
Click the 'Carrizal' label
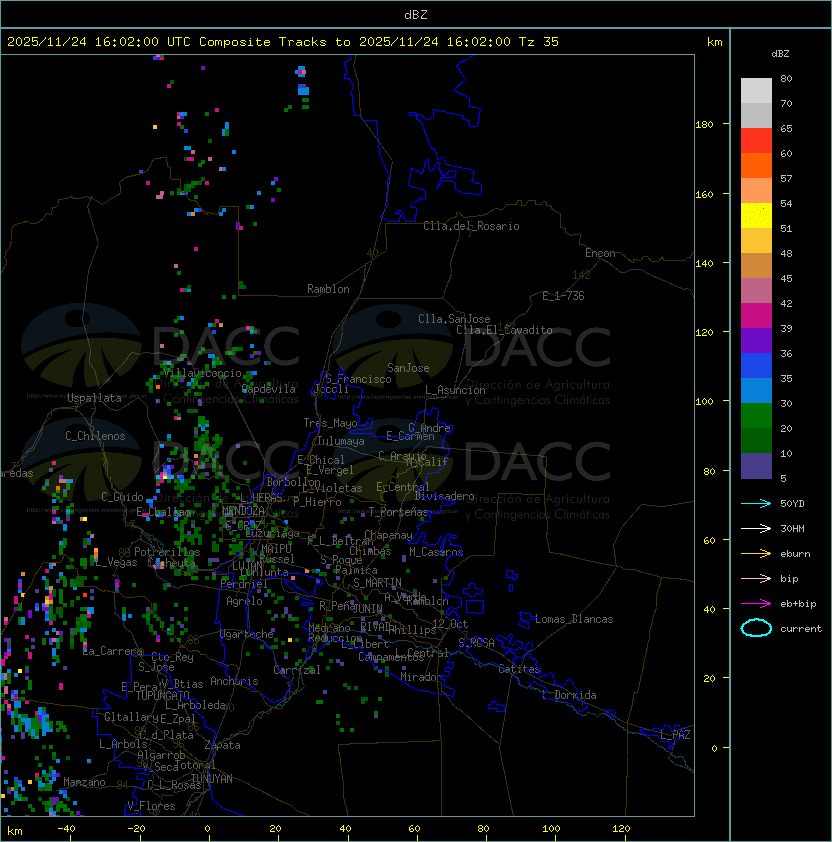(297, 670)
